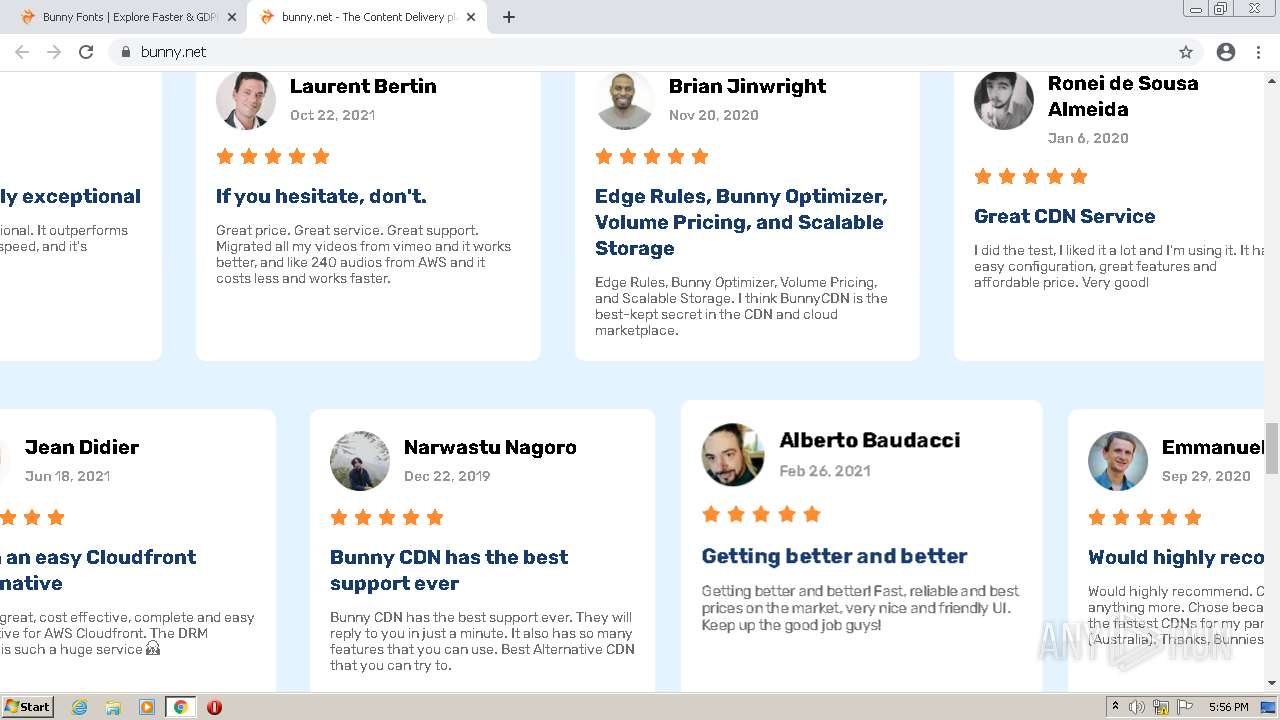The width and height of the screenshot is (1280, 720).
Task: Click Alberto Baudacci's profile photo
Action: 733,455
